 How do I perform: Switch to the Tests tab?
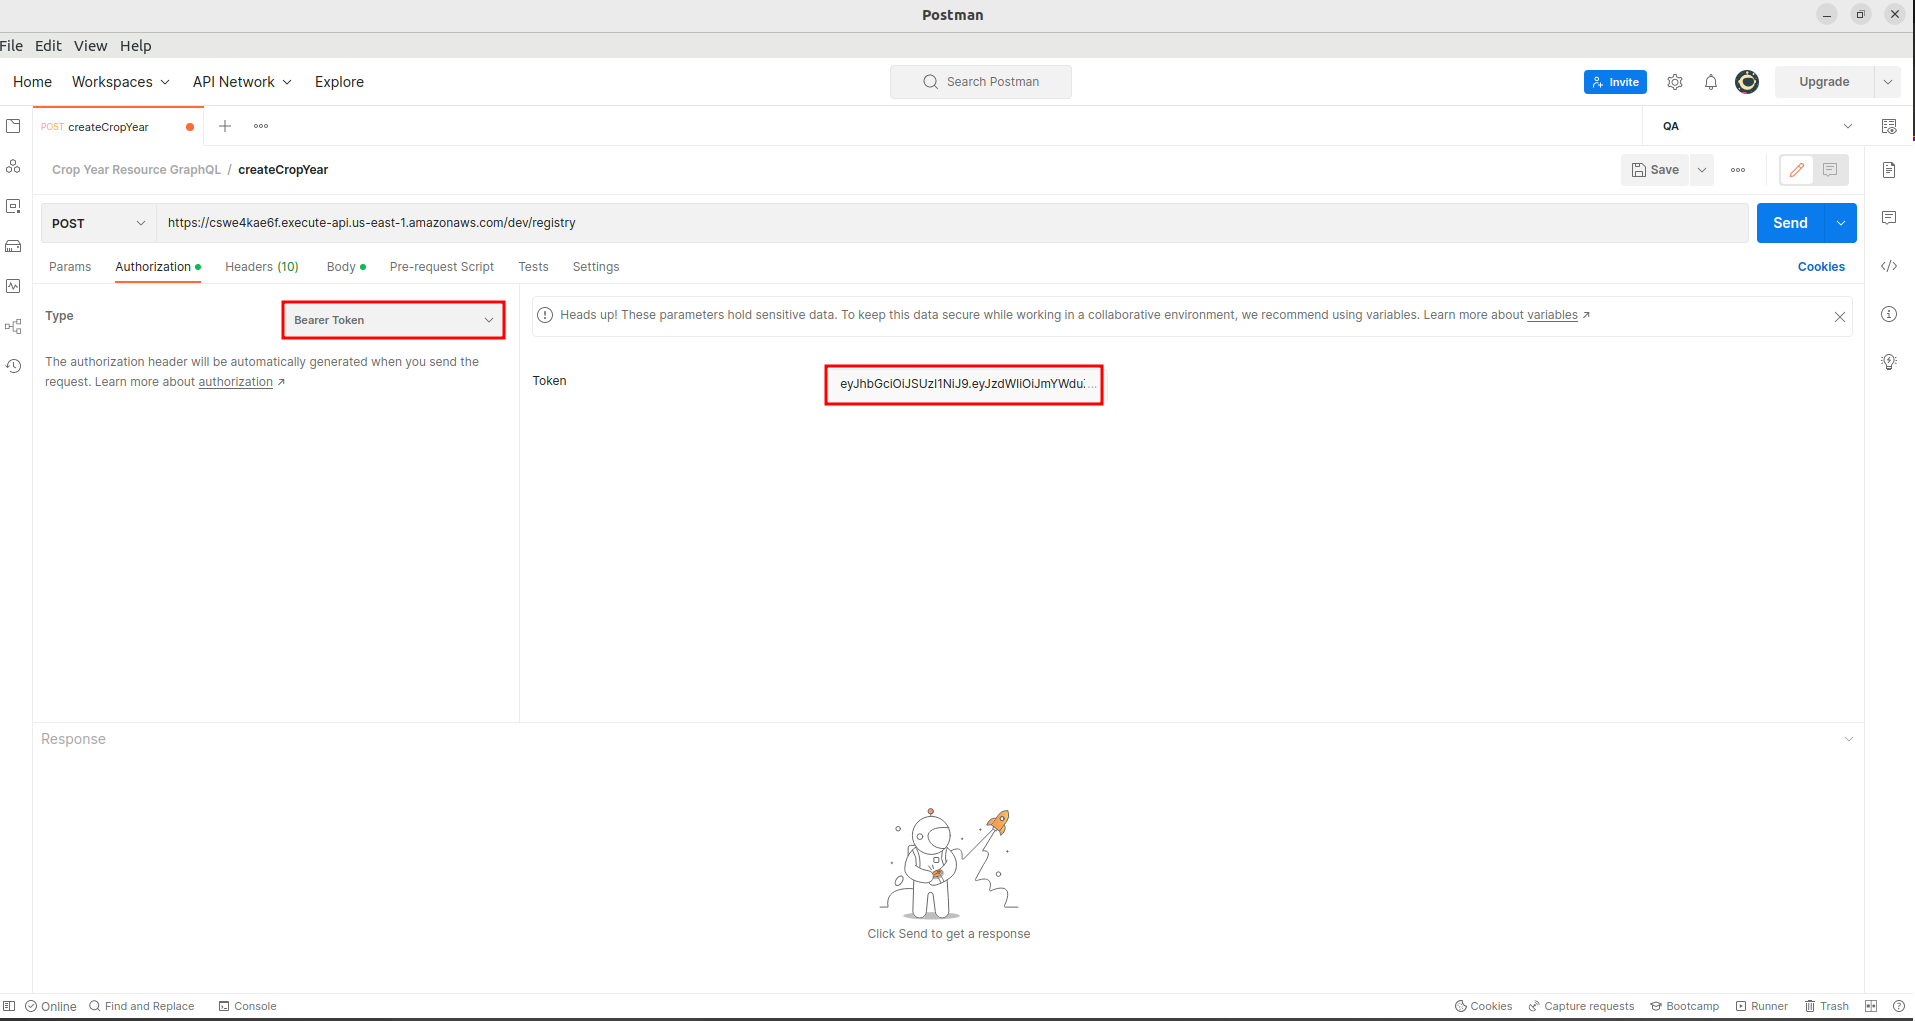click(x=533, y=267)
